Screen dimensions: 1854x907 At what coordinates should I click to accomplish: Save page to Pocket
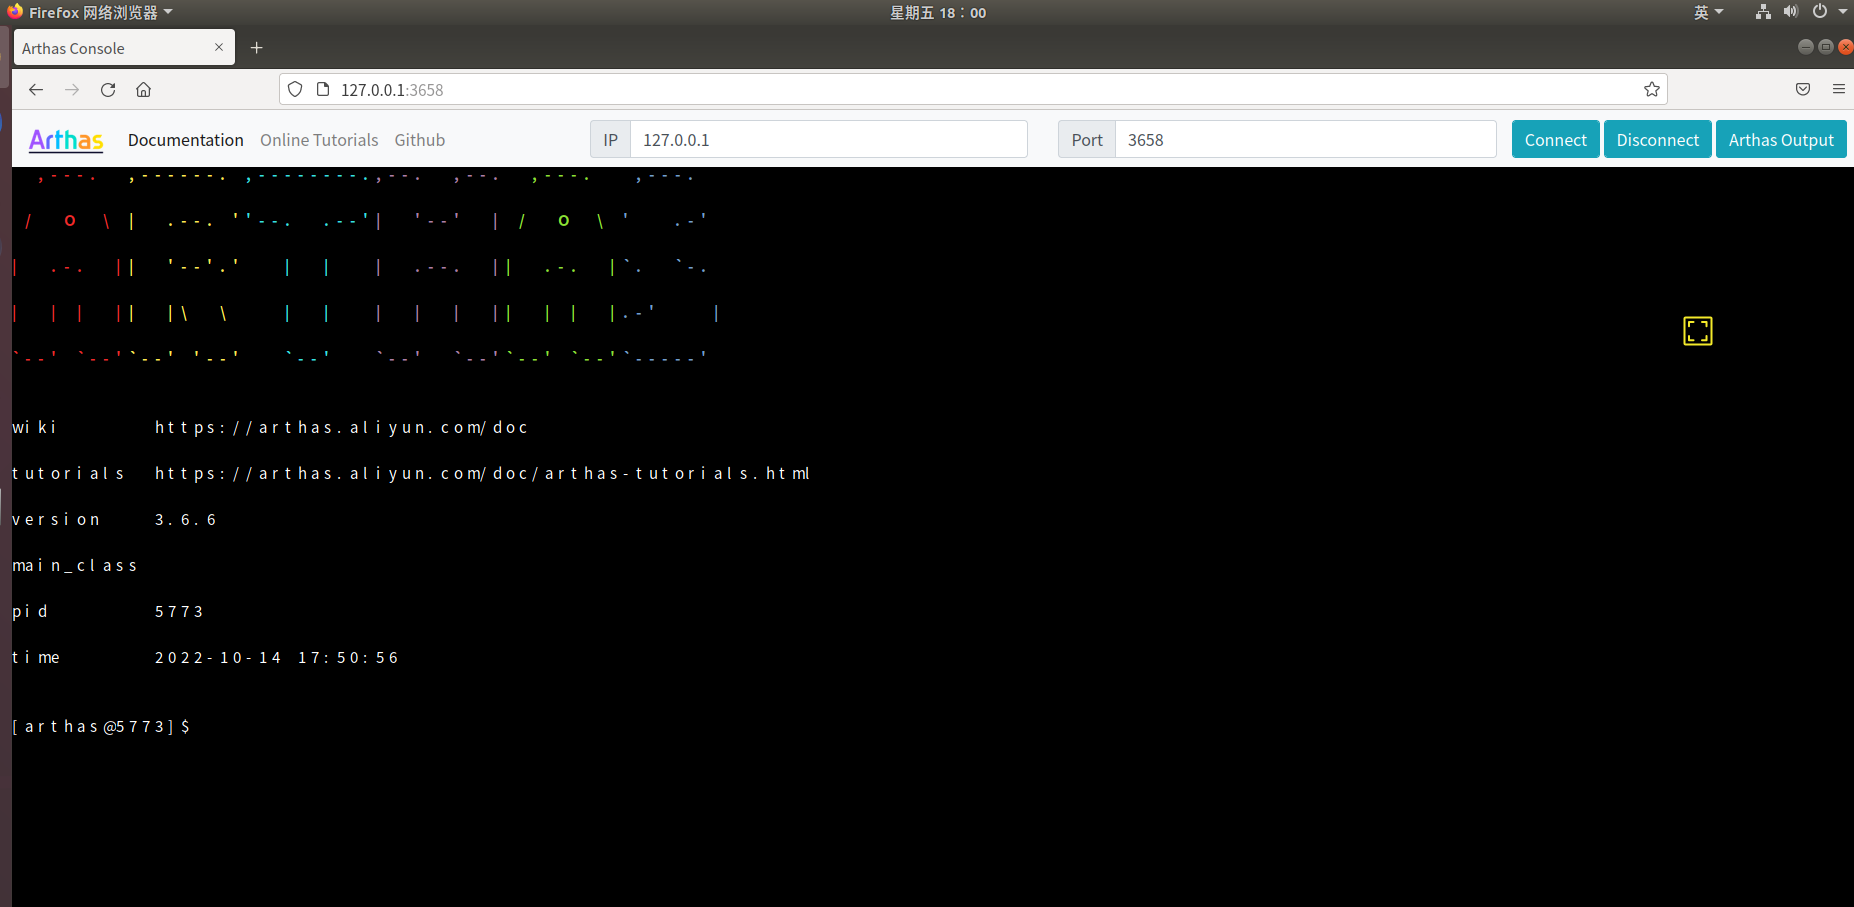tap(1803, 90)
